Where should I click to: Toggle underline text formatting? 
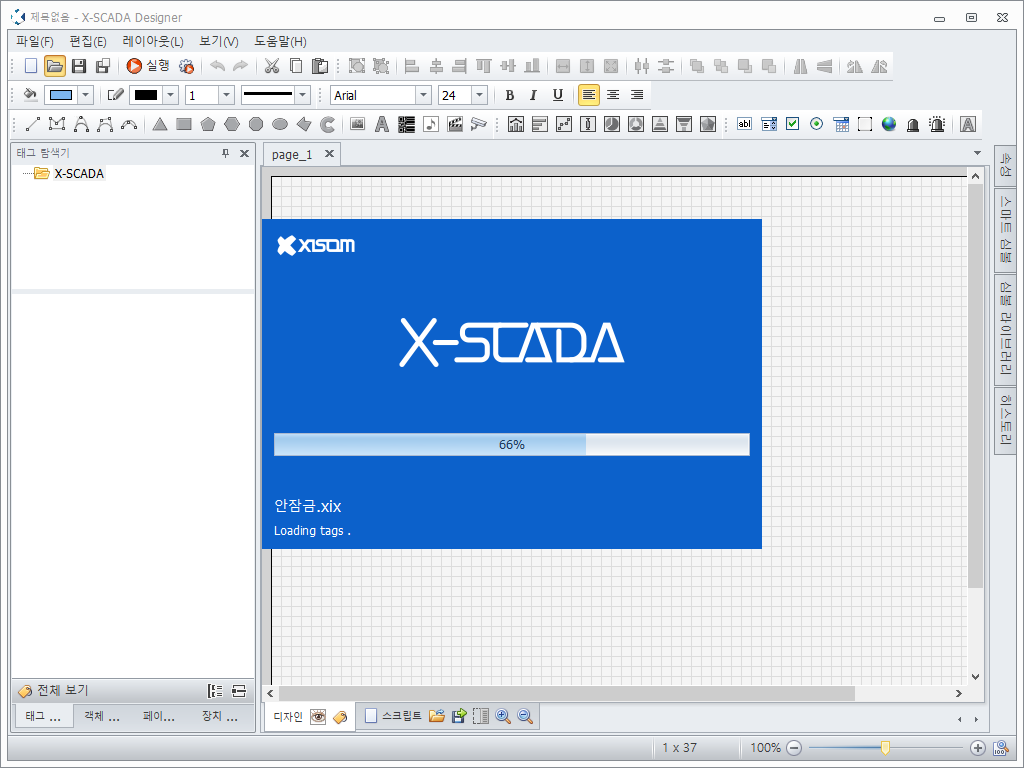pyautogui.click(x=558, y=95)
